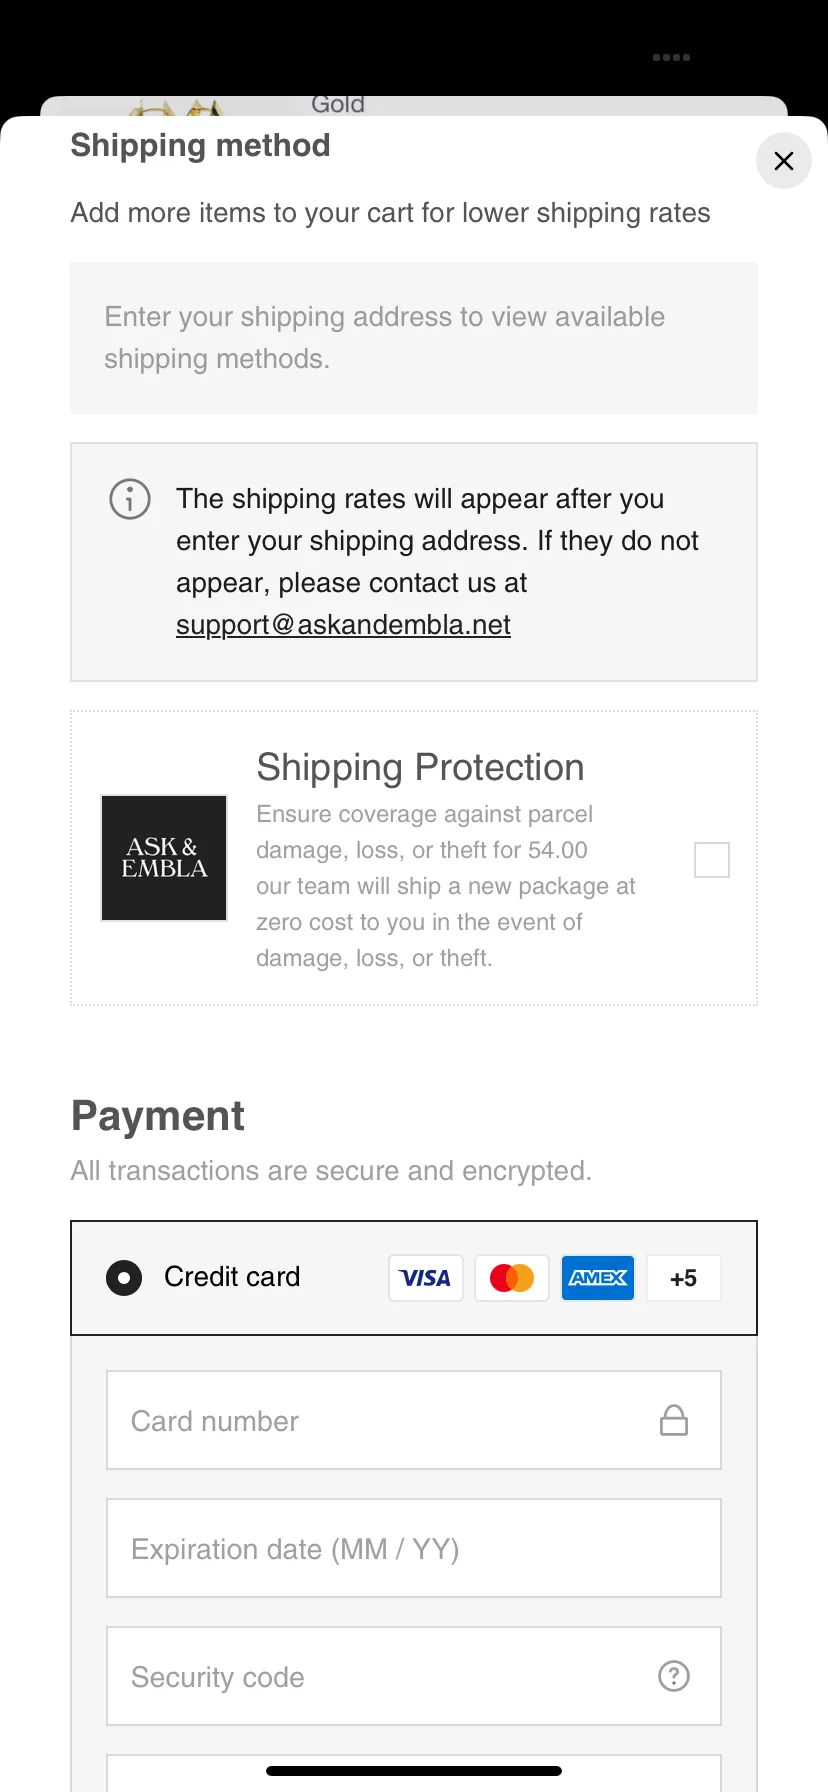
Task: Close the shipping method sheet
Action: 784,161
